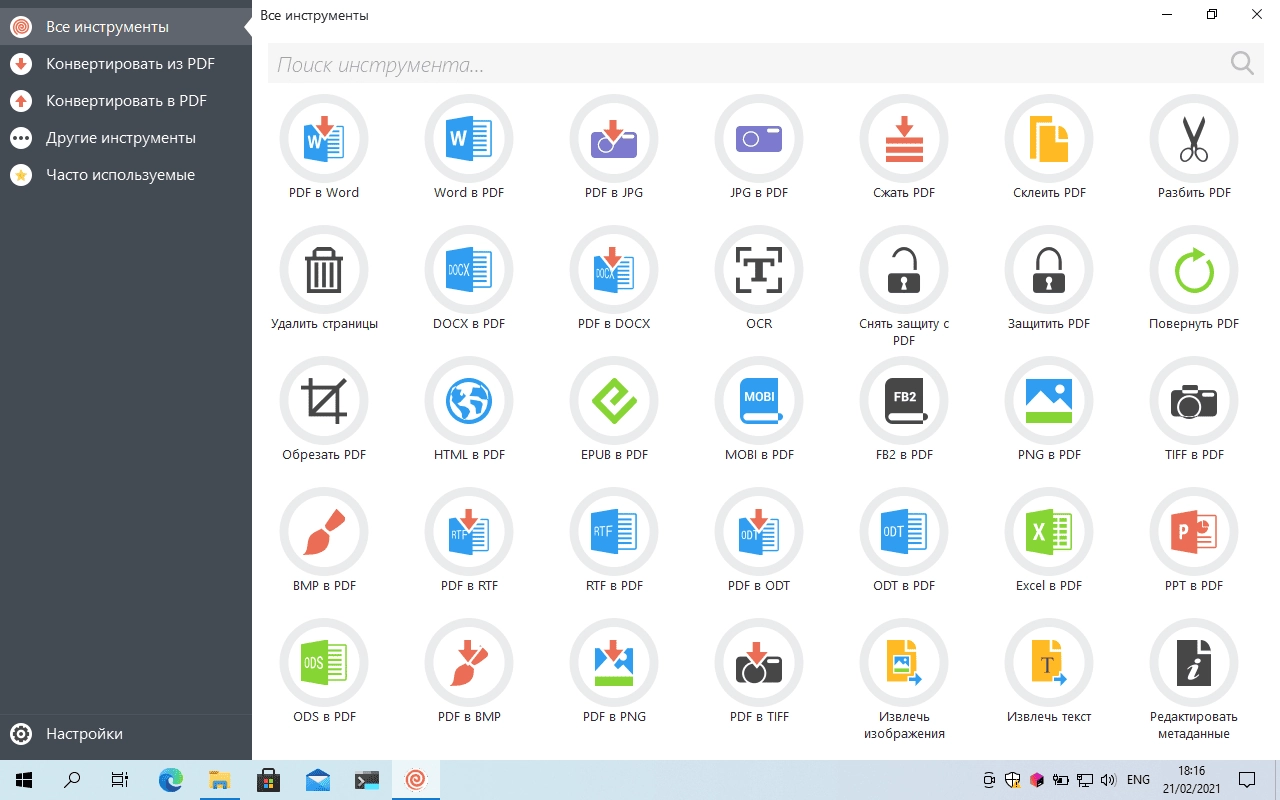This screenshot has height=800, width=1280.
Task: Open PPT в PDF converter
Action: pos(1194,532)
